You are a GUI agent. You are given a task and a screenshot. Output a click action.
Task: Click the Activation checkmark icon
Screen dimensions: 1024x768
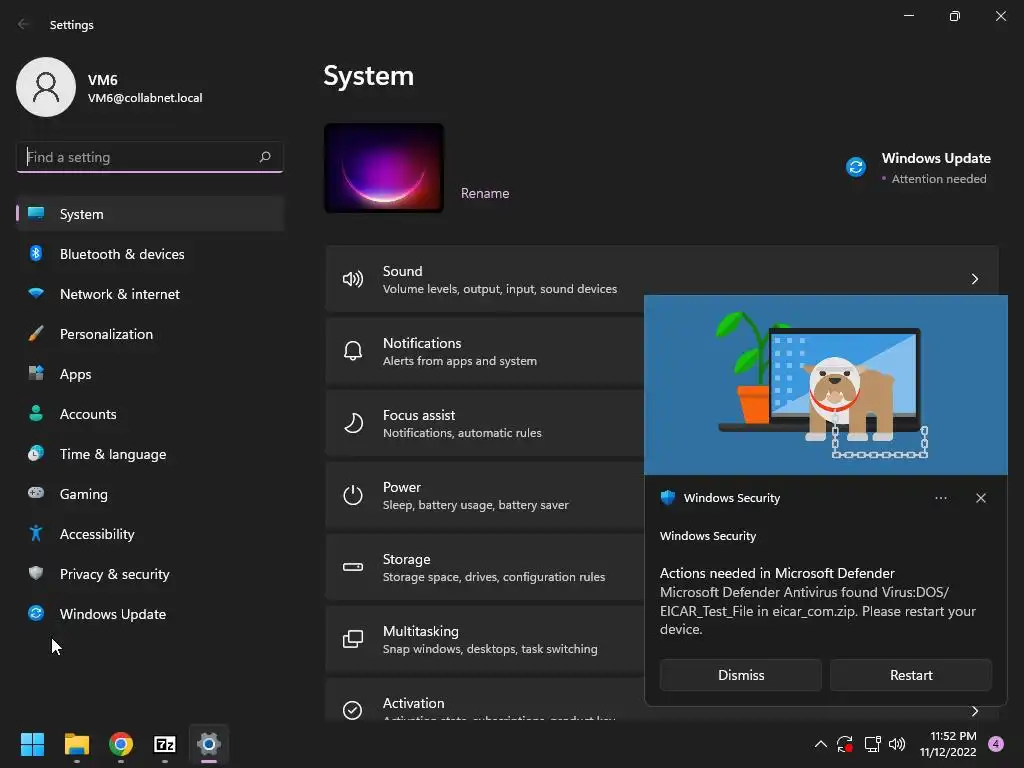(353, 710)
